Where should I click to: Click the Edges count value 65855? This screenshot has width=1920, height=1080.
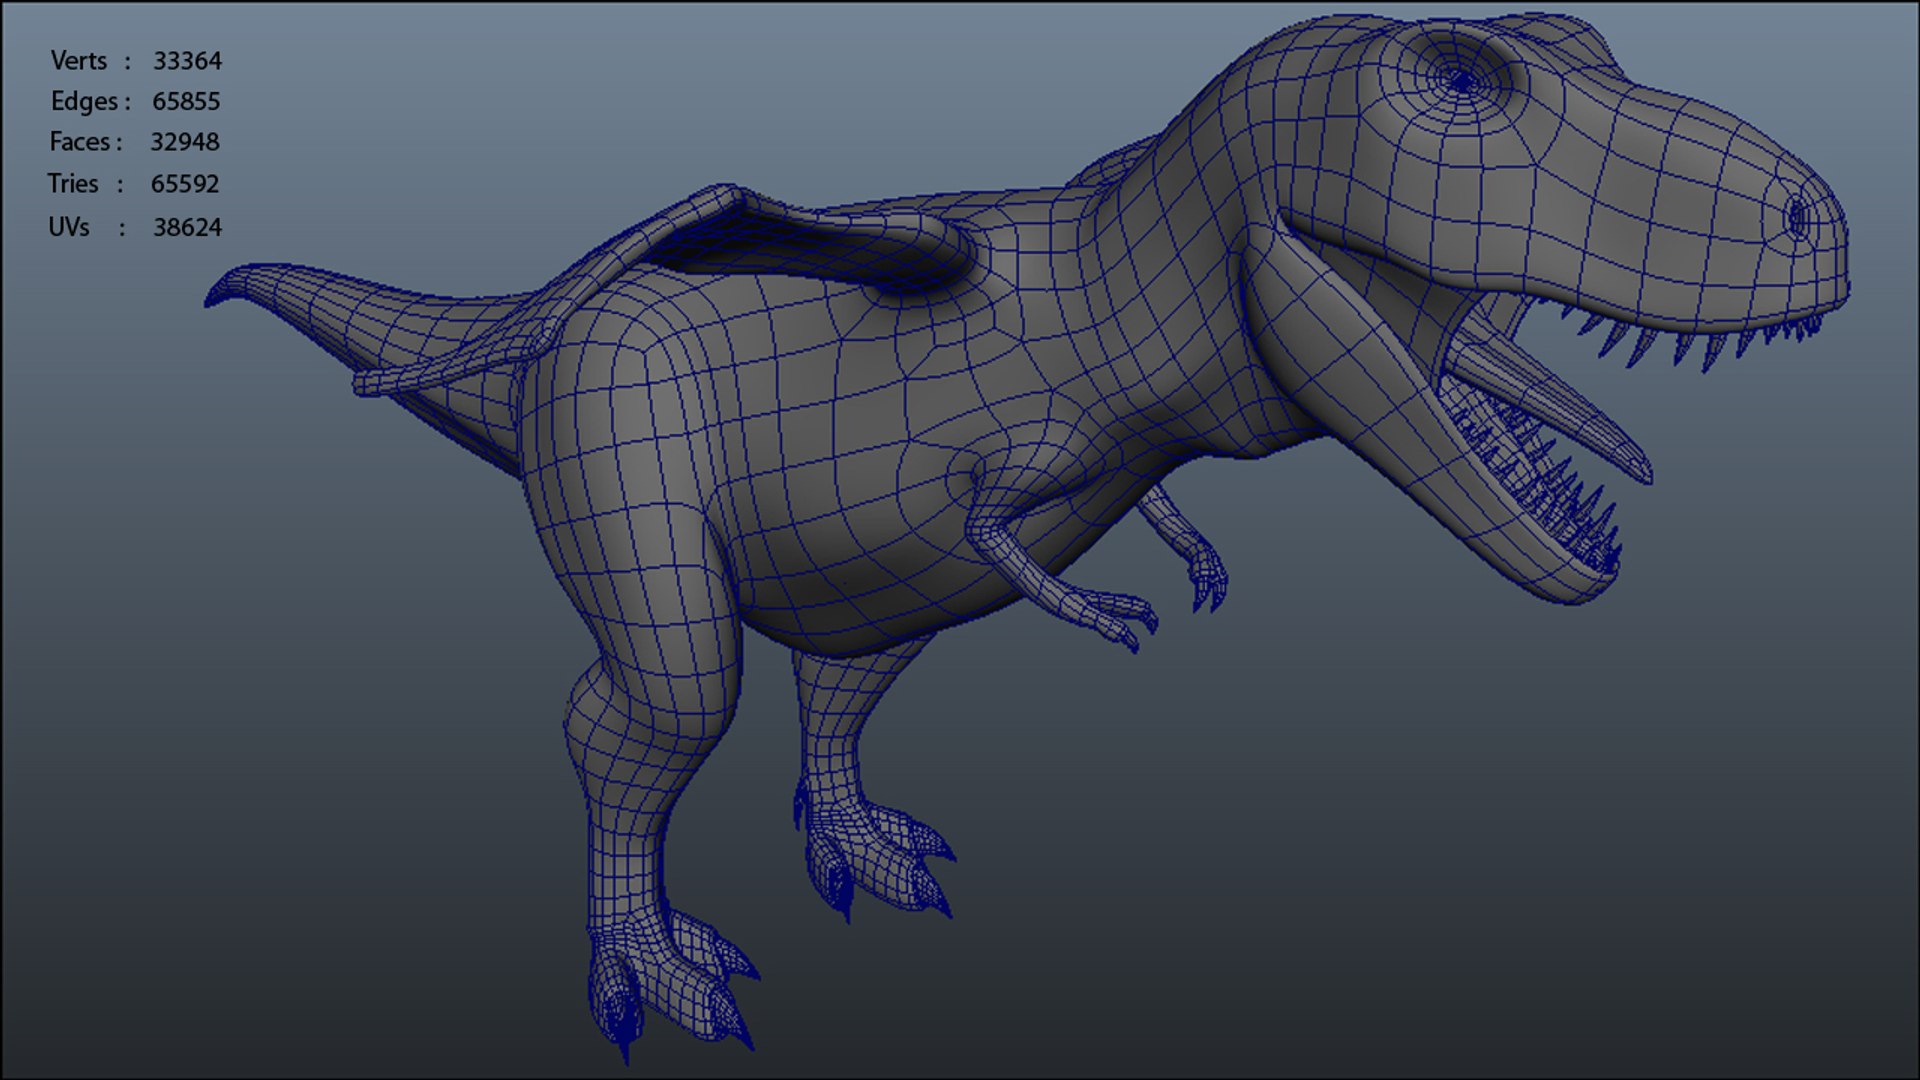186,102
